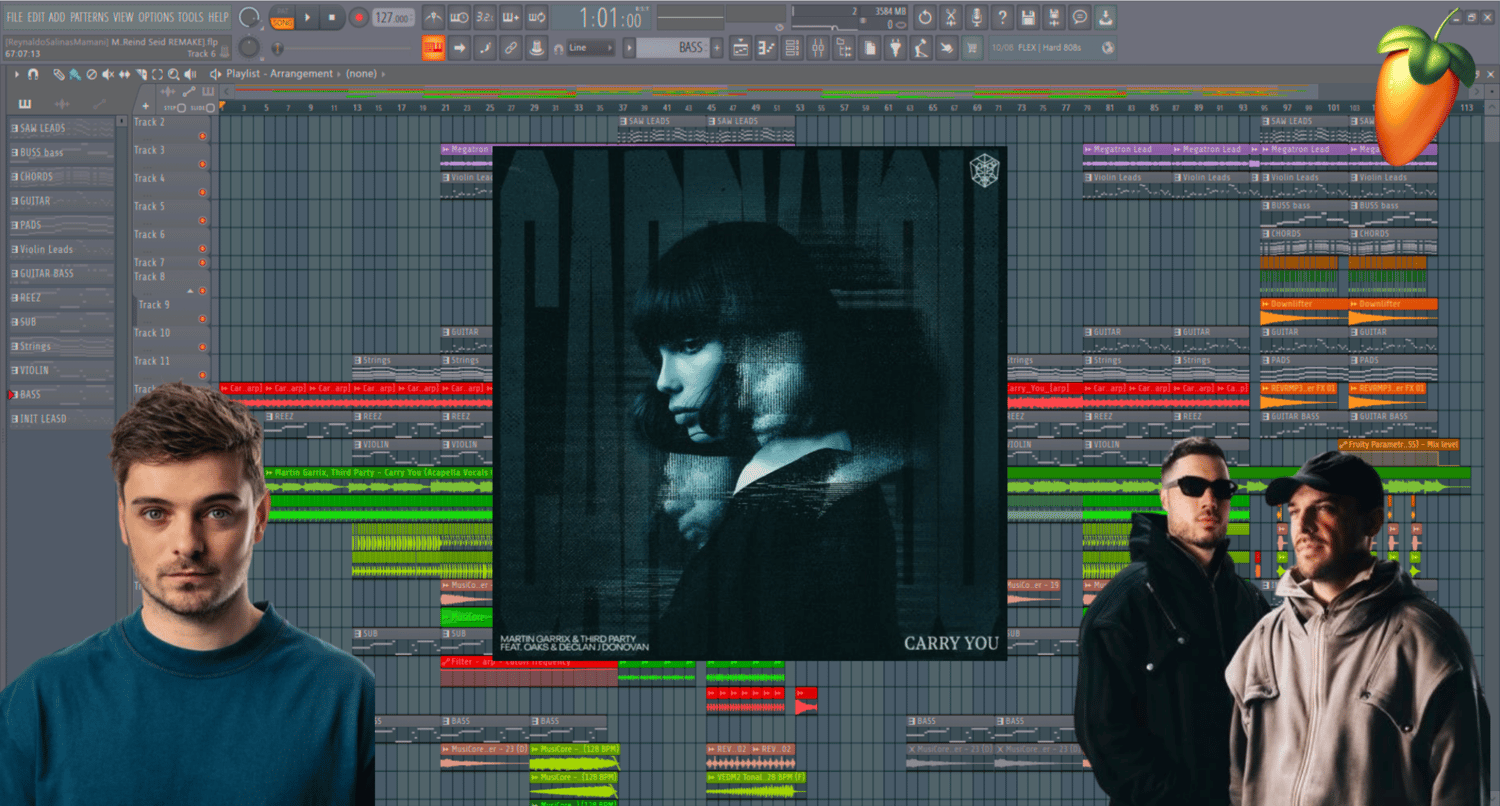
Task: Click the undo history circular arrow icon
Action: [x=925, y=17]
